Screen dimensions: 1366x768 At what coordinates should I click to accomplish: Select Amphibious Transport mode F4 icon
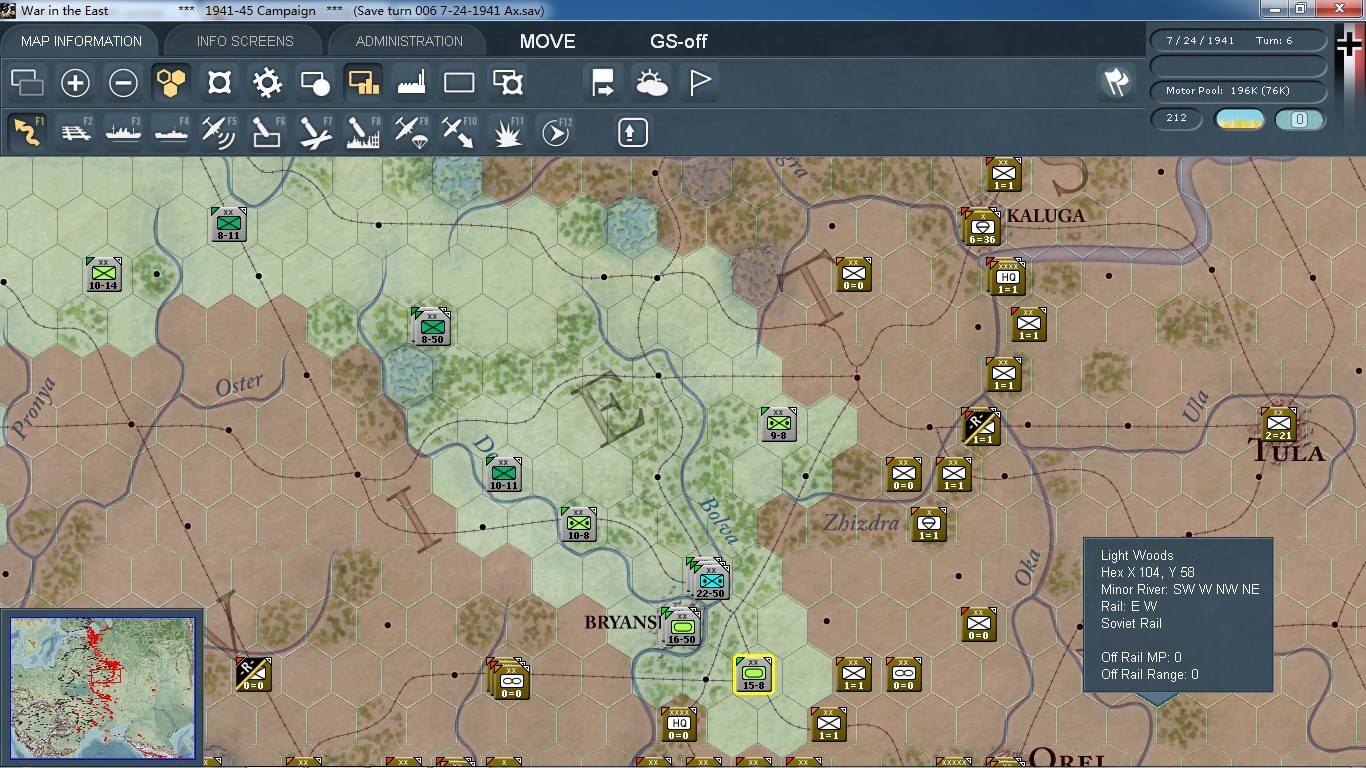[x=171, y=132]
